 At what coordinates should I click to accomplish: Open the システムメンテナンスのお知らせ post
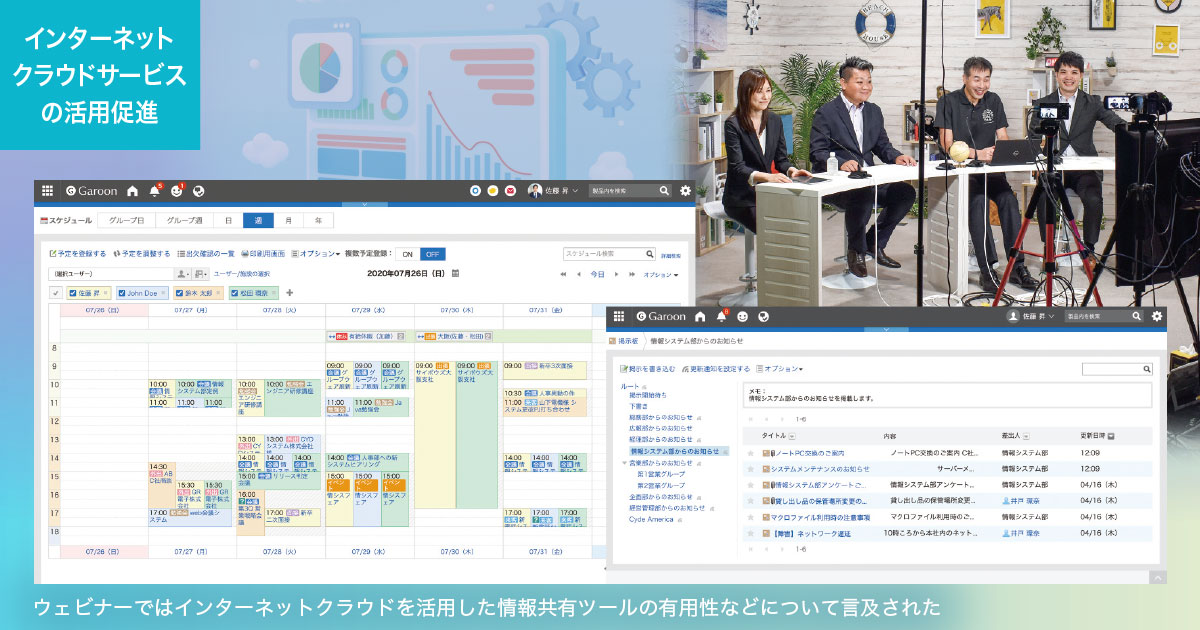(x=819, y=468)
